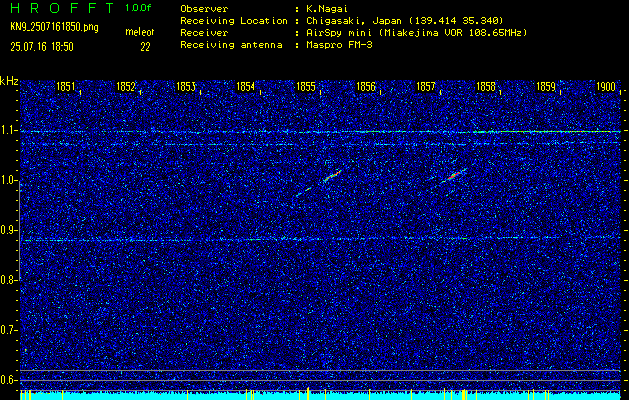
Task: Click the 0.7 kHz axis label
Action: click(7, 330)
